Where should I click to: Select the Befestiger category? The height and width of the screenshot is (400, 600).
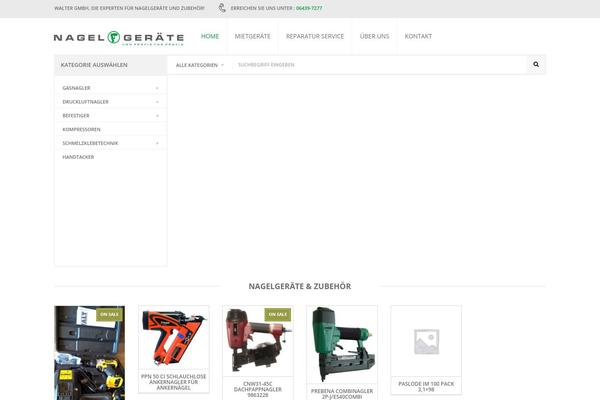[76, 116]
